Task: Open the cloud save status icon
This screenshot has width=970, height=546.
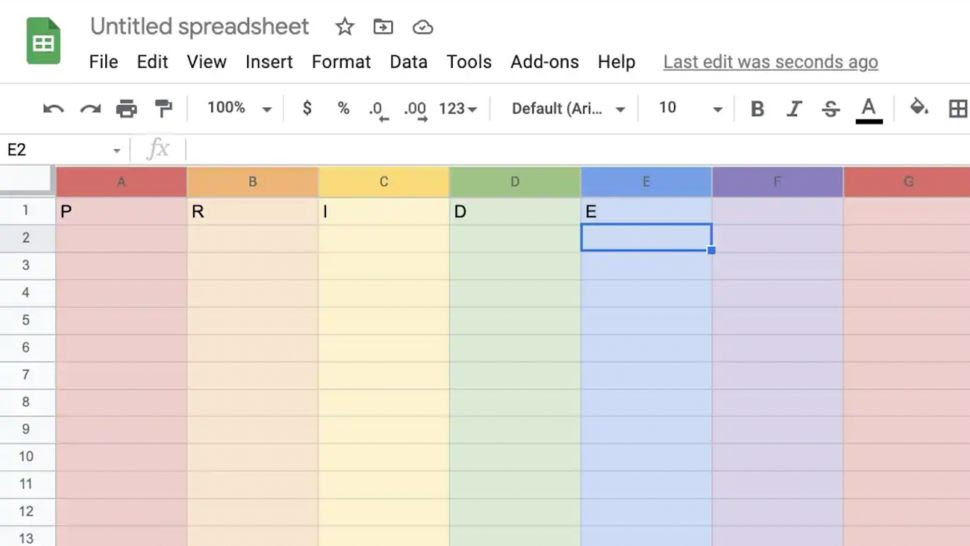Action: (x=423, y=27)
